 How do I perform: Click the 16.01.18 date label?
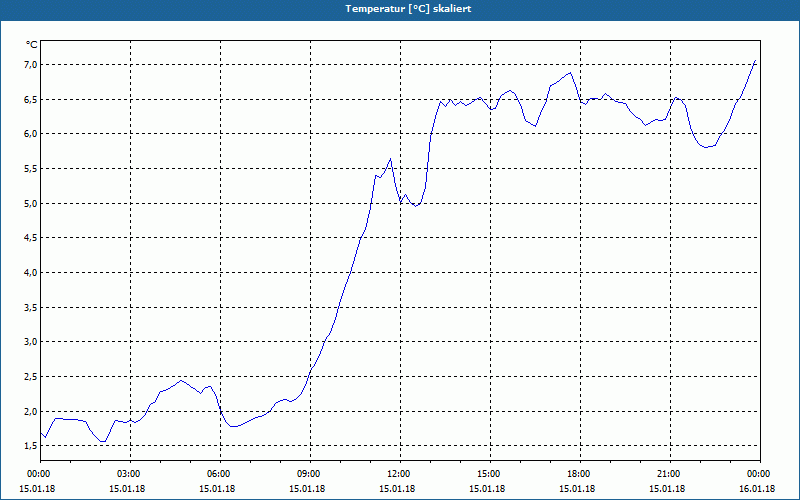pyautogui.click(x=757, y=489)
